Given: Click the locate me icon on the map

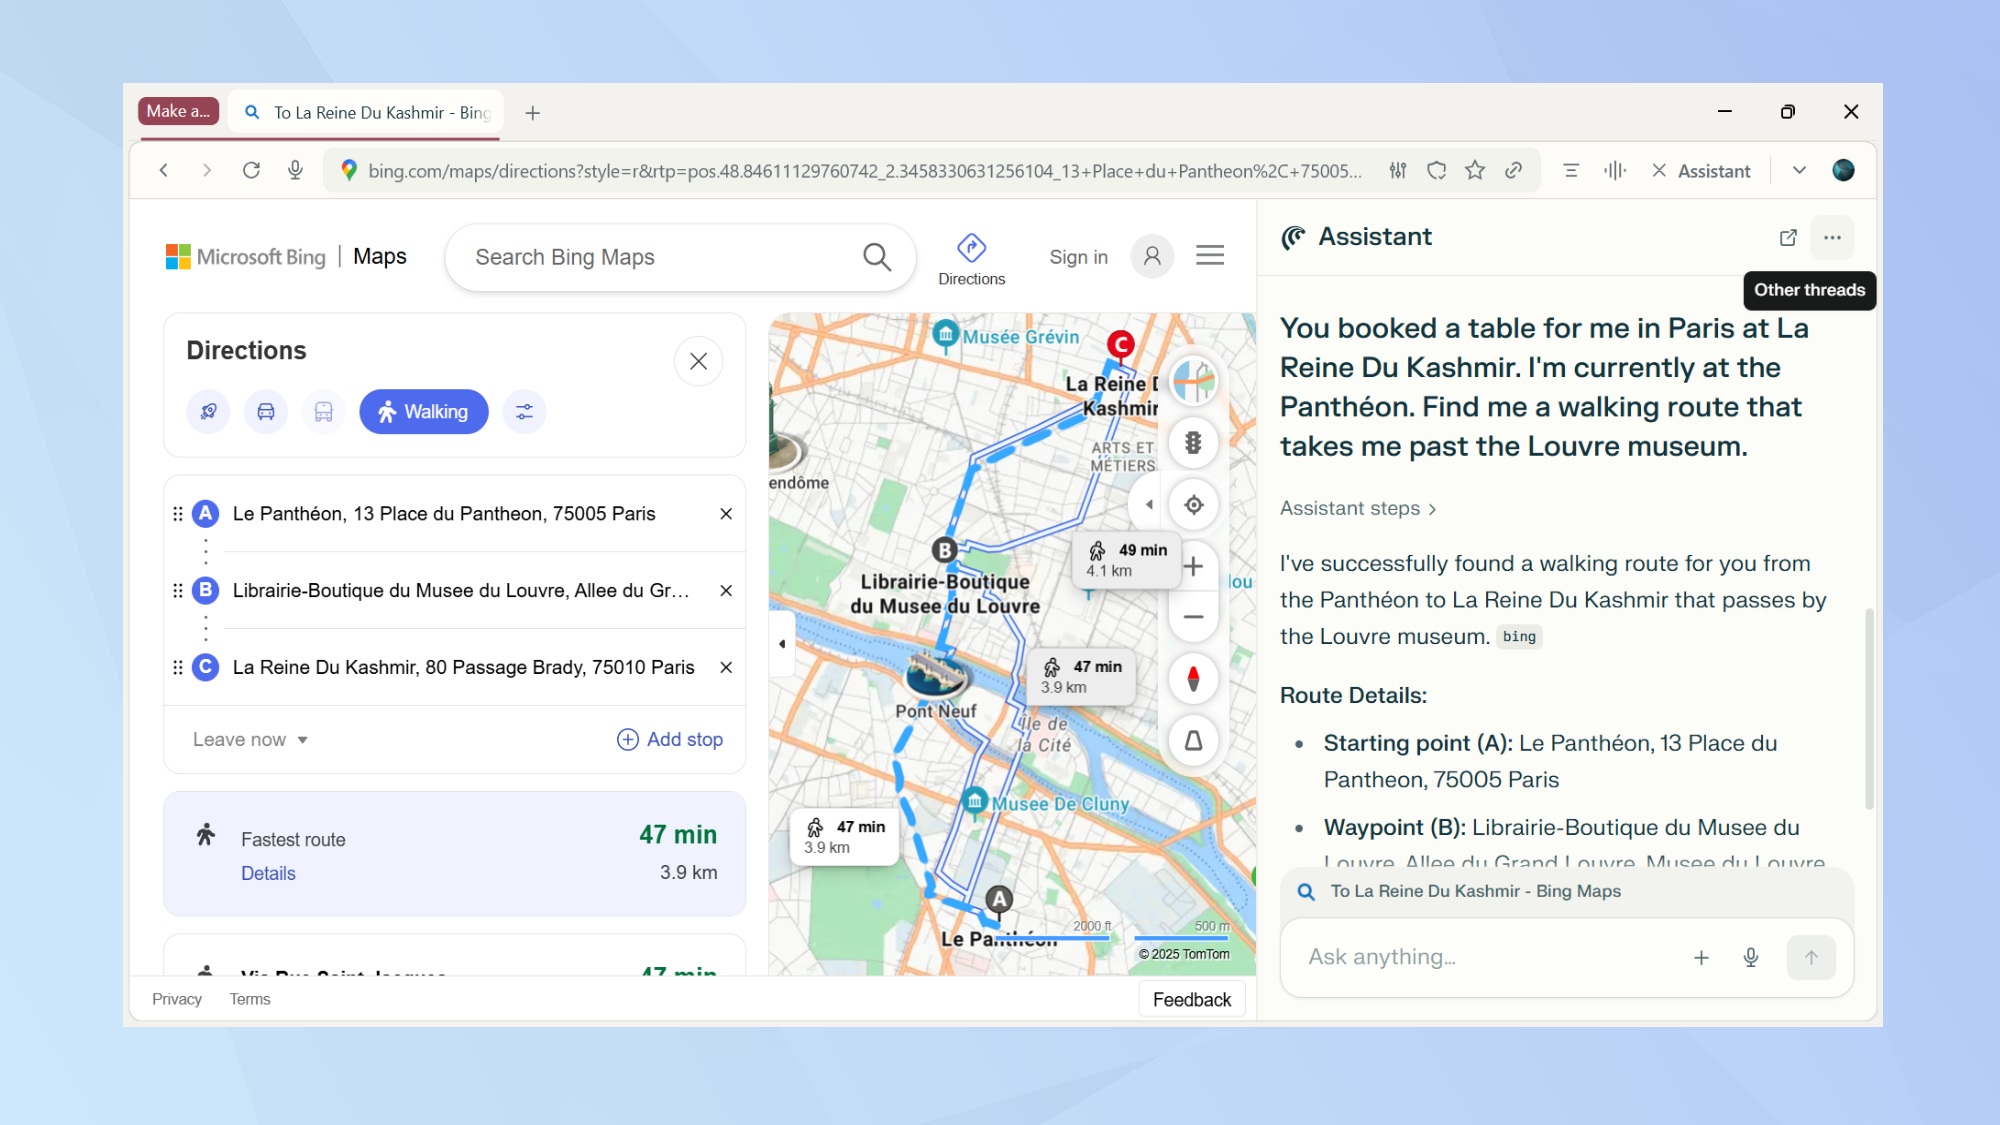Looking at the screenshot, I should point(1192,505).
